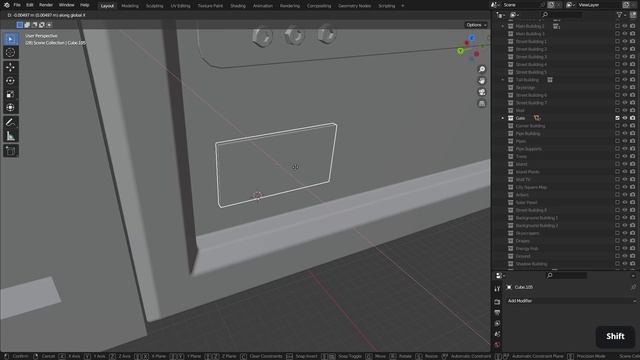This screenshot has width=640, height=360.
Task: Disable Gate collection in renders
Action: (633, 118)
